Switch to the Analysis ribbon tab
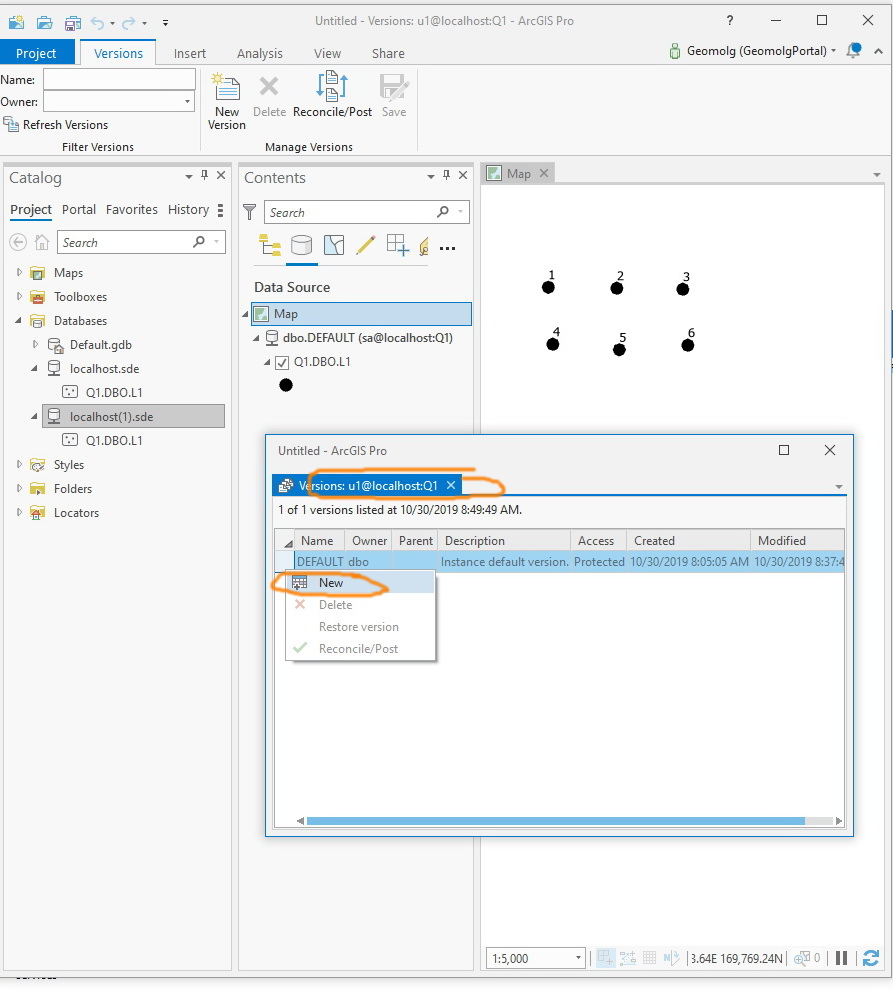Screen dimensions: 893x996 click(x=260, y=53)
